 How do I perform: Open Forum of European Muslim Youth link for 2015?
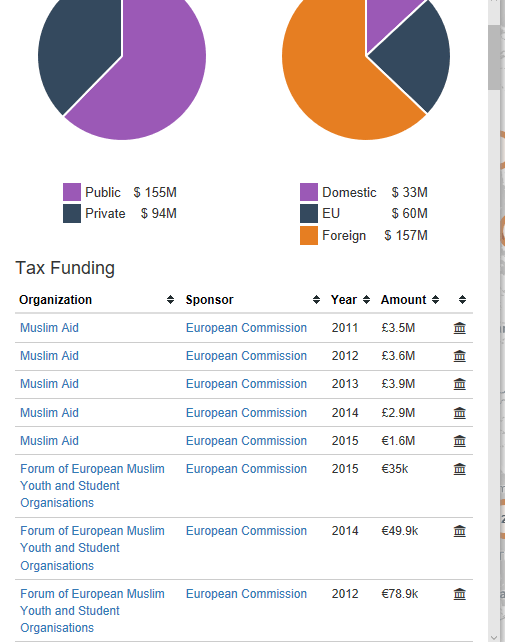[x=92, y=486]
